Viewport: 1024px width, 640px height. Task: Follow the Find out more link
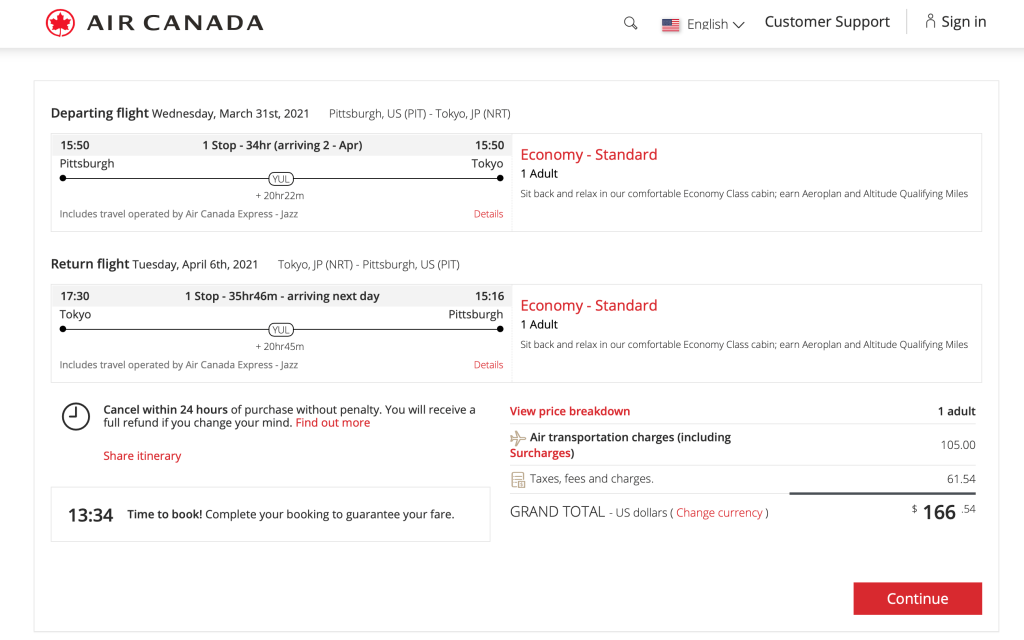pyautogui.click(x=333, y=423)
